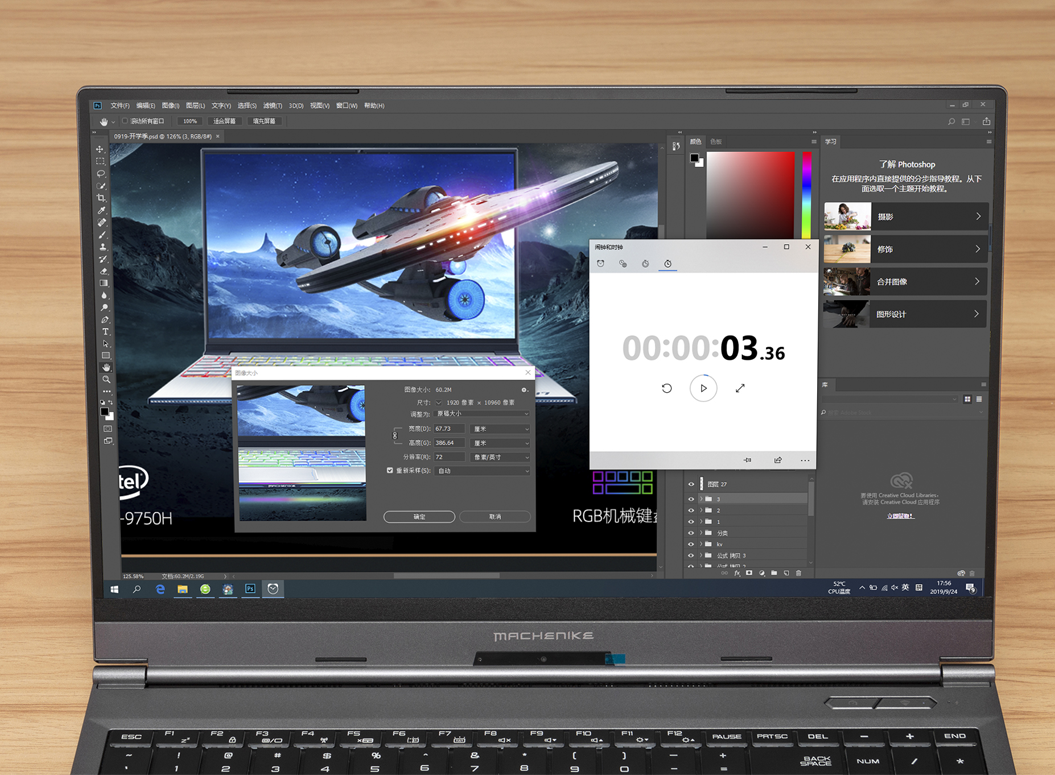Click the layer style fx icon
The image size is (1055, 775).
(x=737, y=573)
